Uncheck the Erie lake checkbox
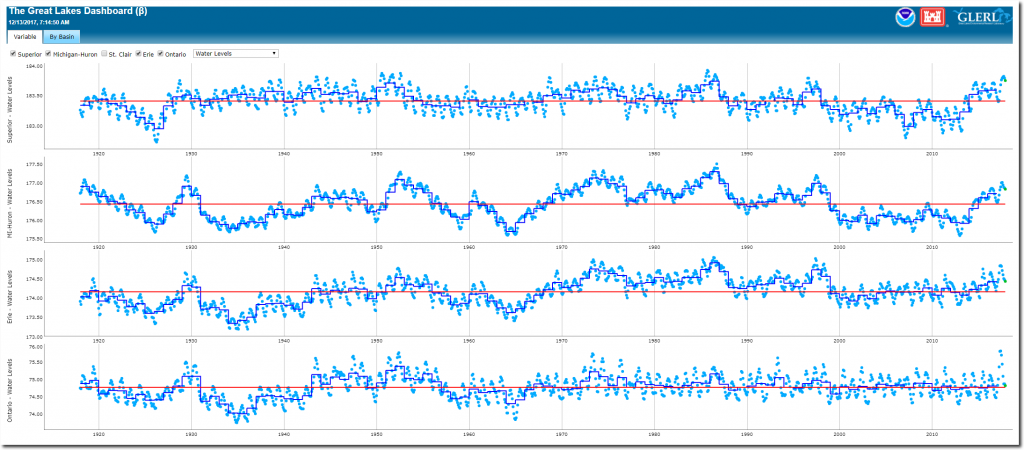The height and width of the screenshot is (450, 1024). point(138,54)
